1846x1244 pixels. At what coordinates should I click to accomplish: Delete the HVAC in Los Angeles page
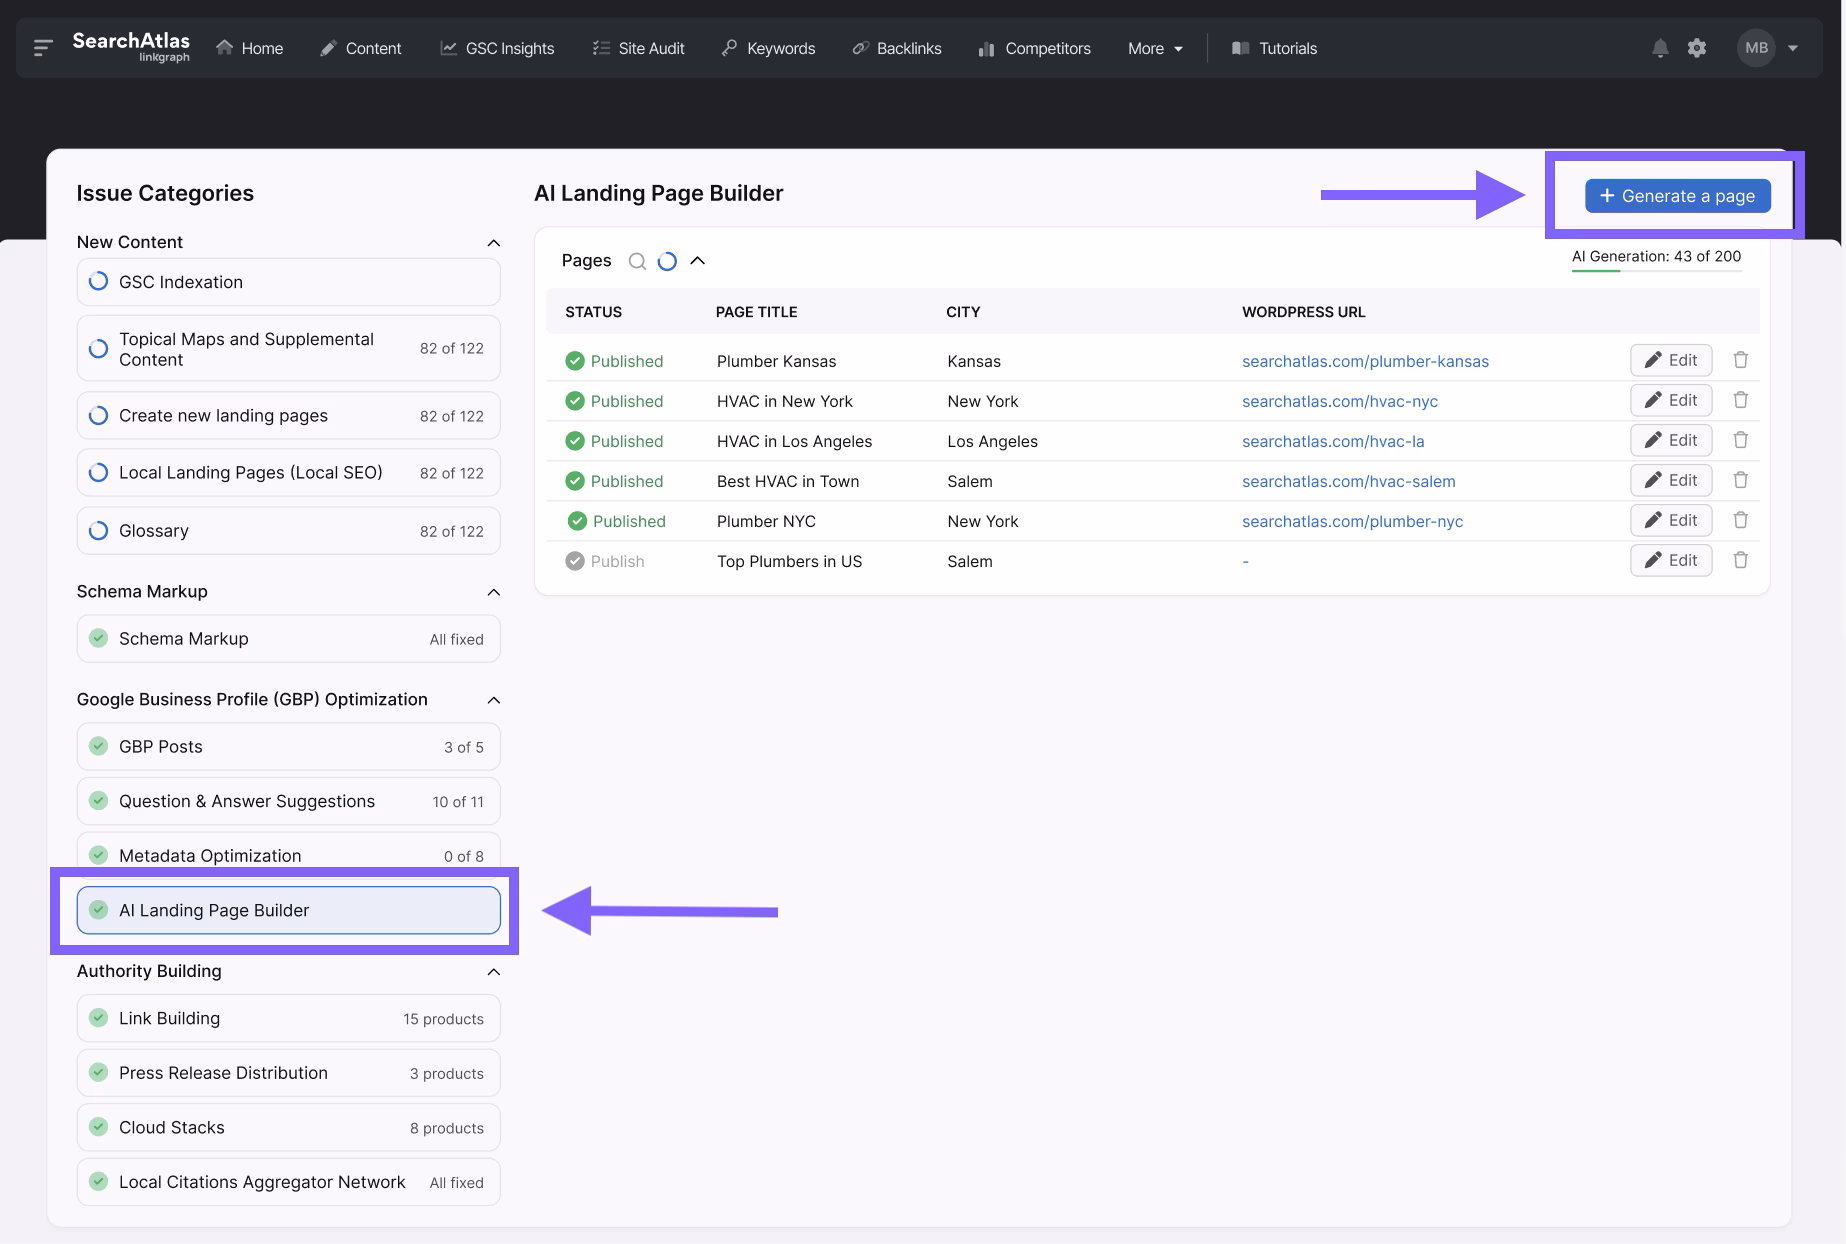coord(1740,440)
